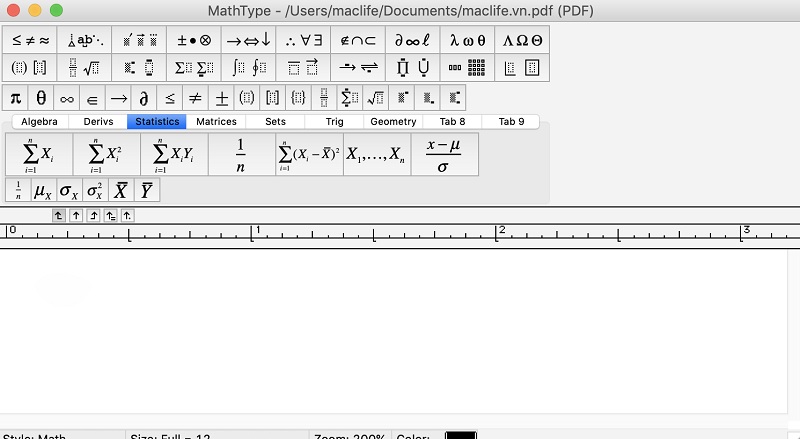The image size is (800, 439).
Task: Open the arrow symbols palette (→ ⇔ ↓)
Action: click(248, 40)
